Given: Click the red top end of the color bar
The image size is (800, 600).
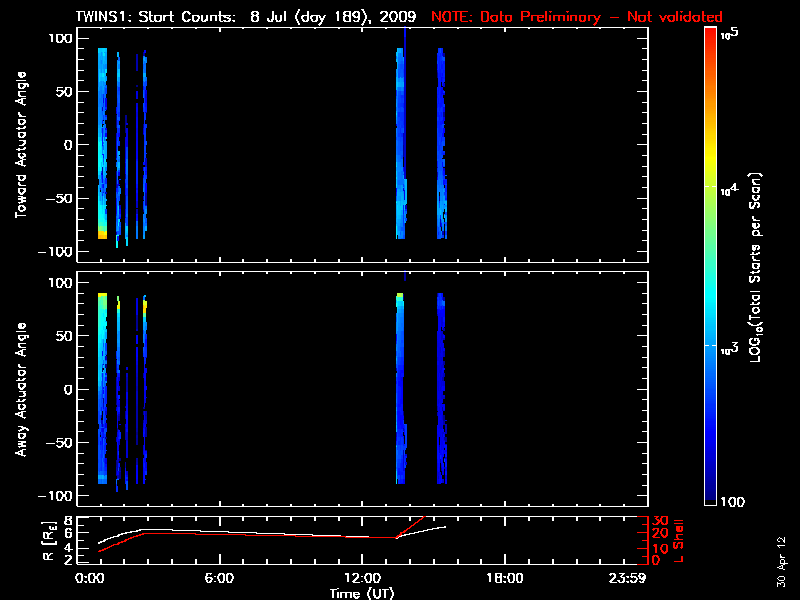Looking at the screenshot, I should [711, 35].
